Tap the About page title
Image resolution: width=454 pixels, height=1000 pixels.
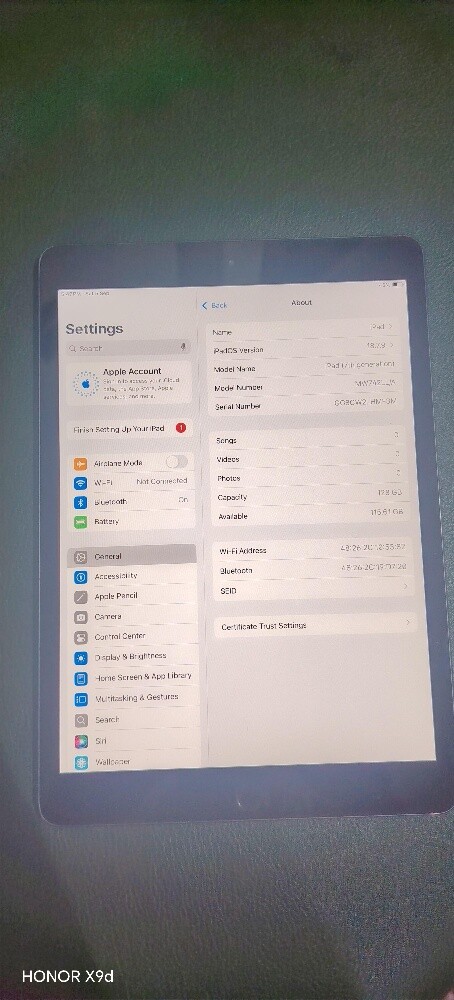(302, 302)
